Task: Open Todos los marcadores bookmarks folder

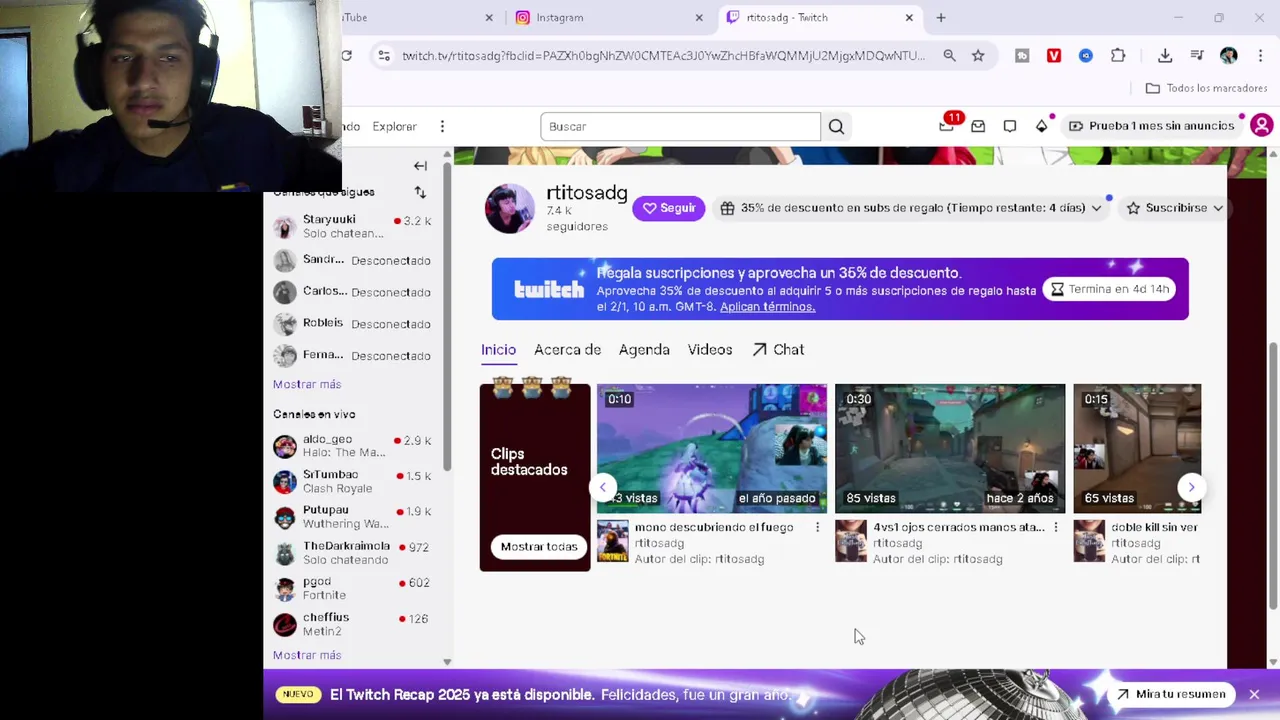Action: coord(1206,88)
